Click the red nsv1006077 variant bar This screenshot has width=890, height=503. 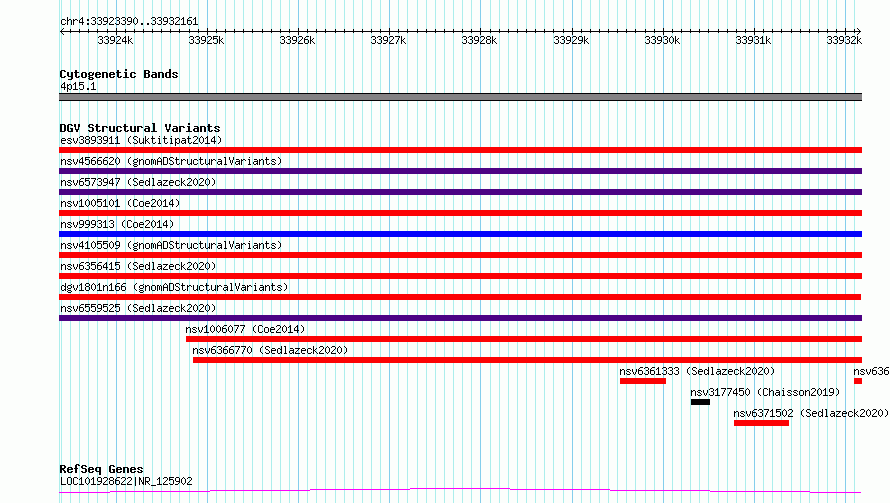pos(524,339)
